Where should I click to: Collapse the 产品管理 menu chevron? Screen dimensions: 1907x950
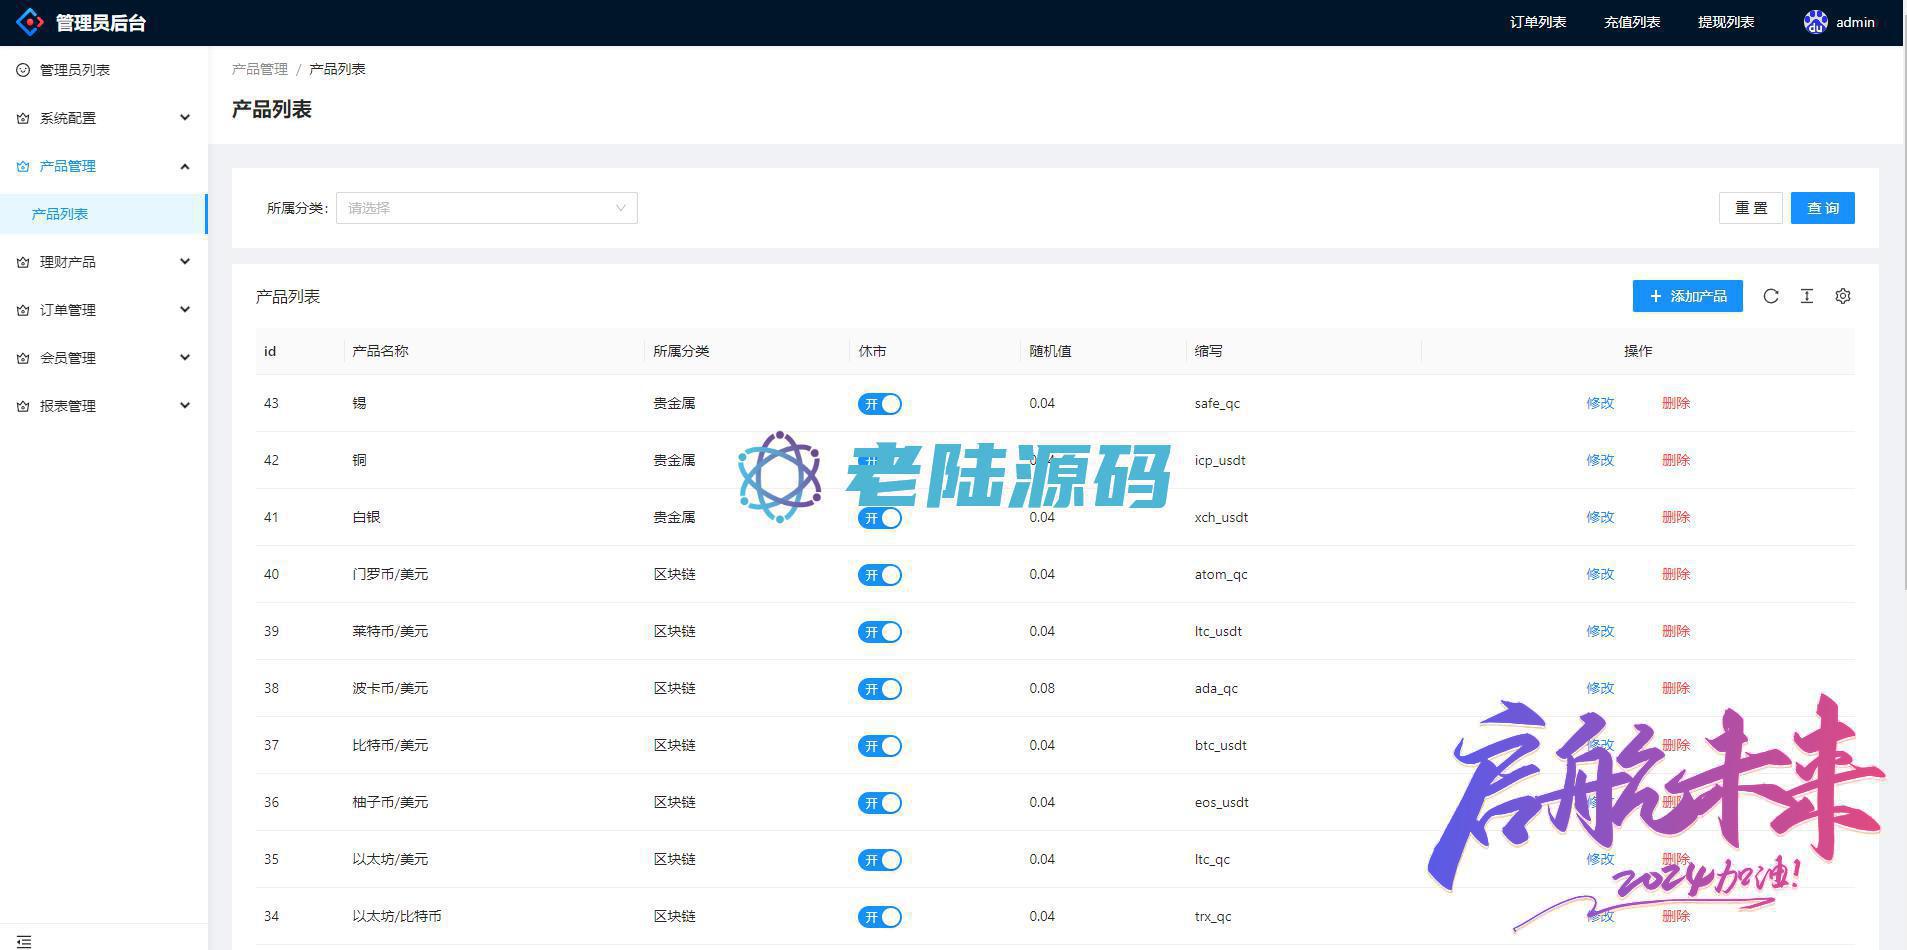pyautogui.click(x=185, y=166)
